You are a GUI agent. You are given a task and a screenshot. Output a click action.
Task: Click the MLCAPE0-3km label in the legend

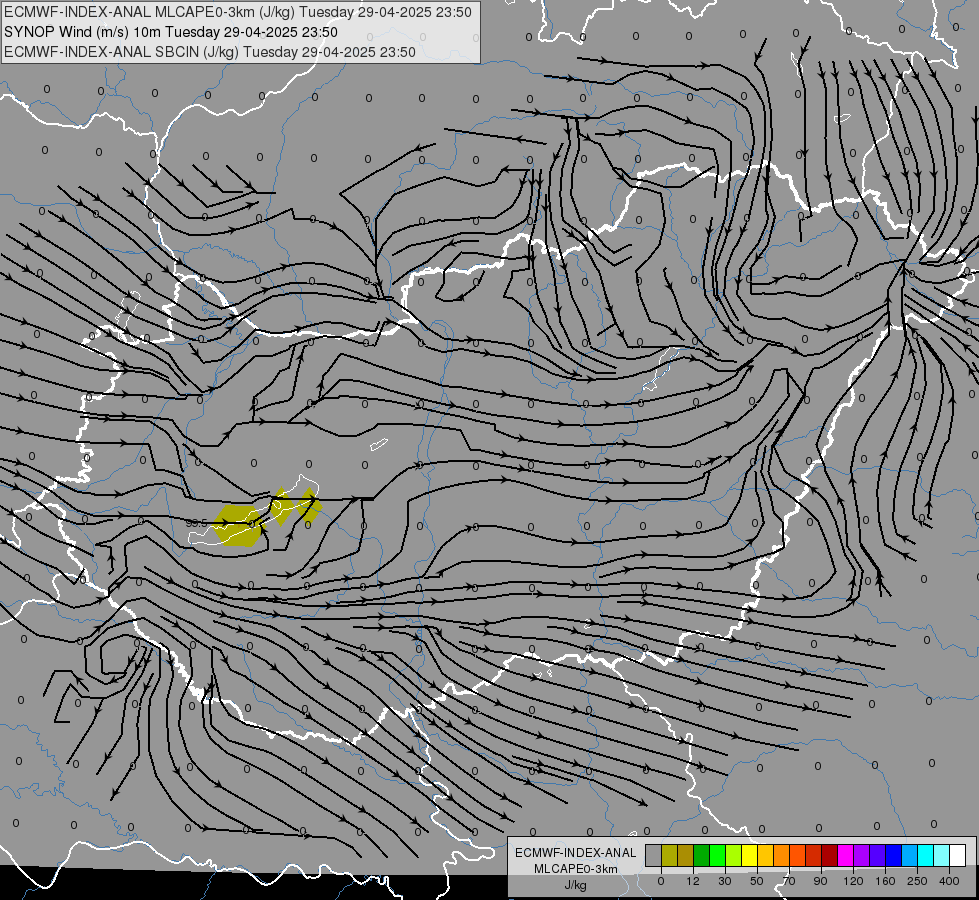click(x=575, y=869)
